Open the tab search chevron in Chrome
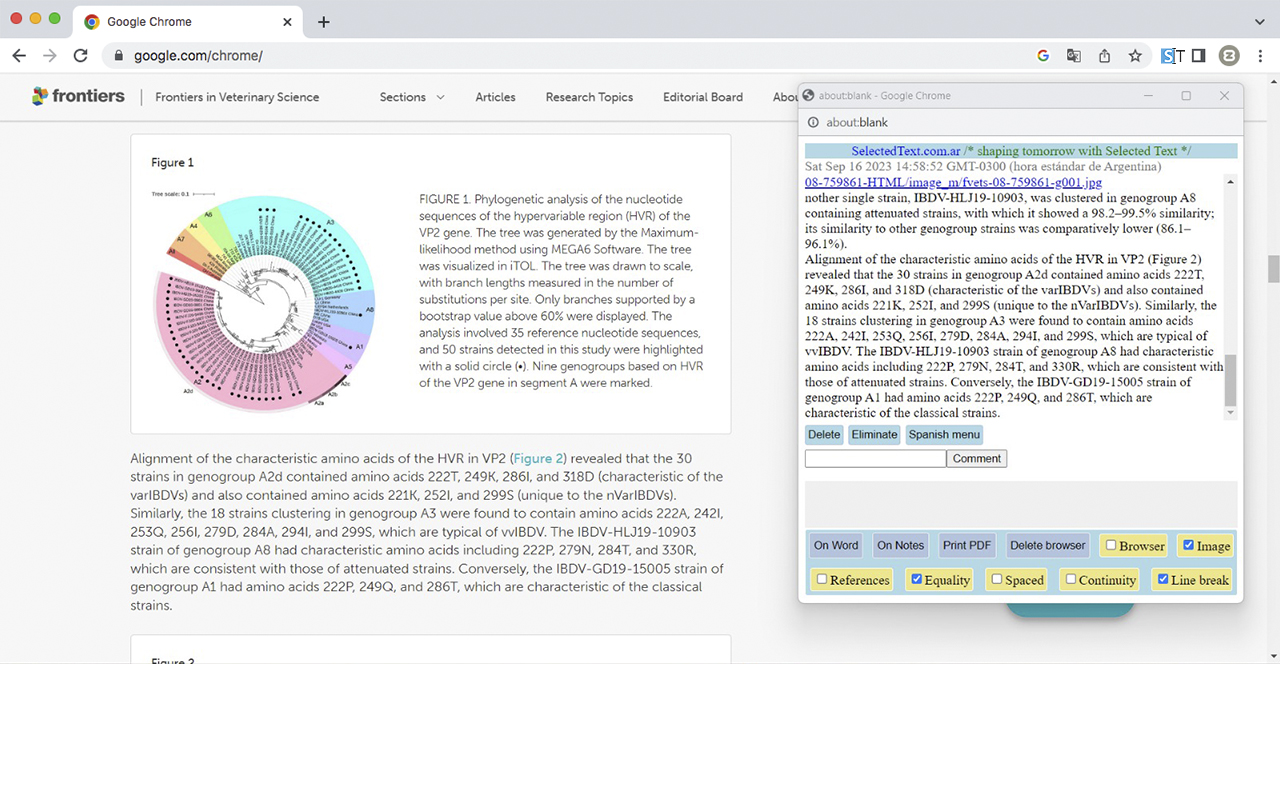This screenshot has width=1280, height=800. pos(1259,22)
